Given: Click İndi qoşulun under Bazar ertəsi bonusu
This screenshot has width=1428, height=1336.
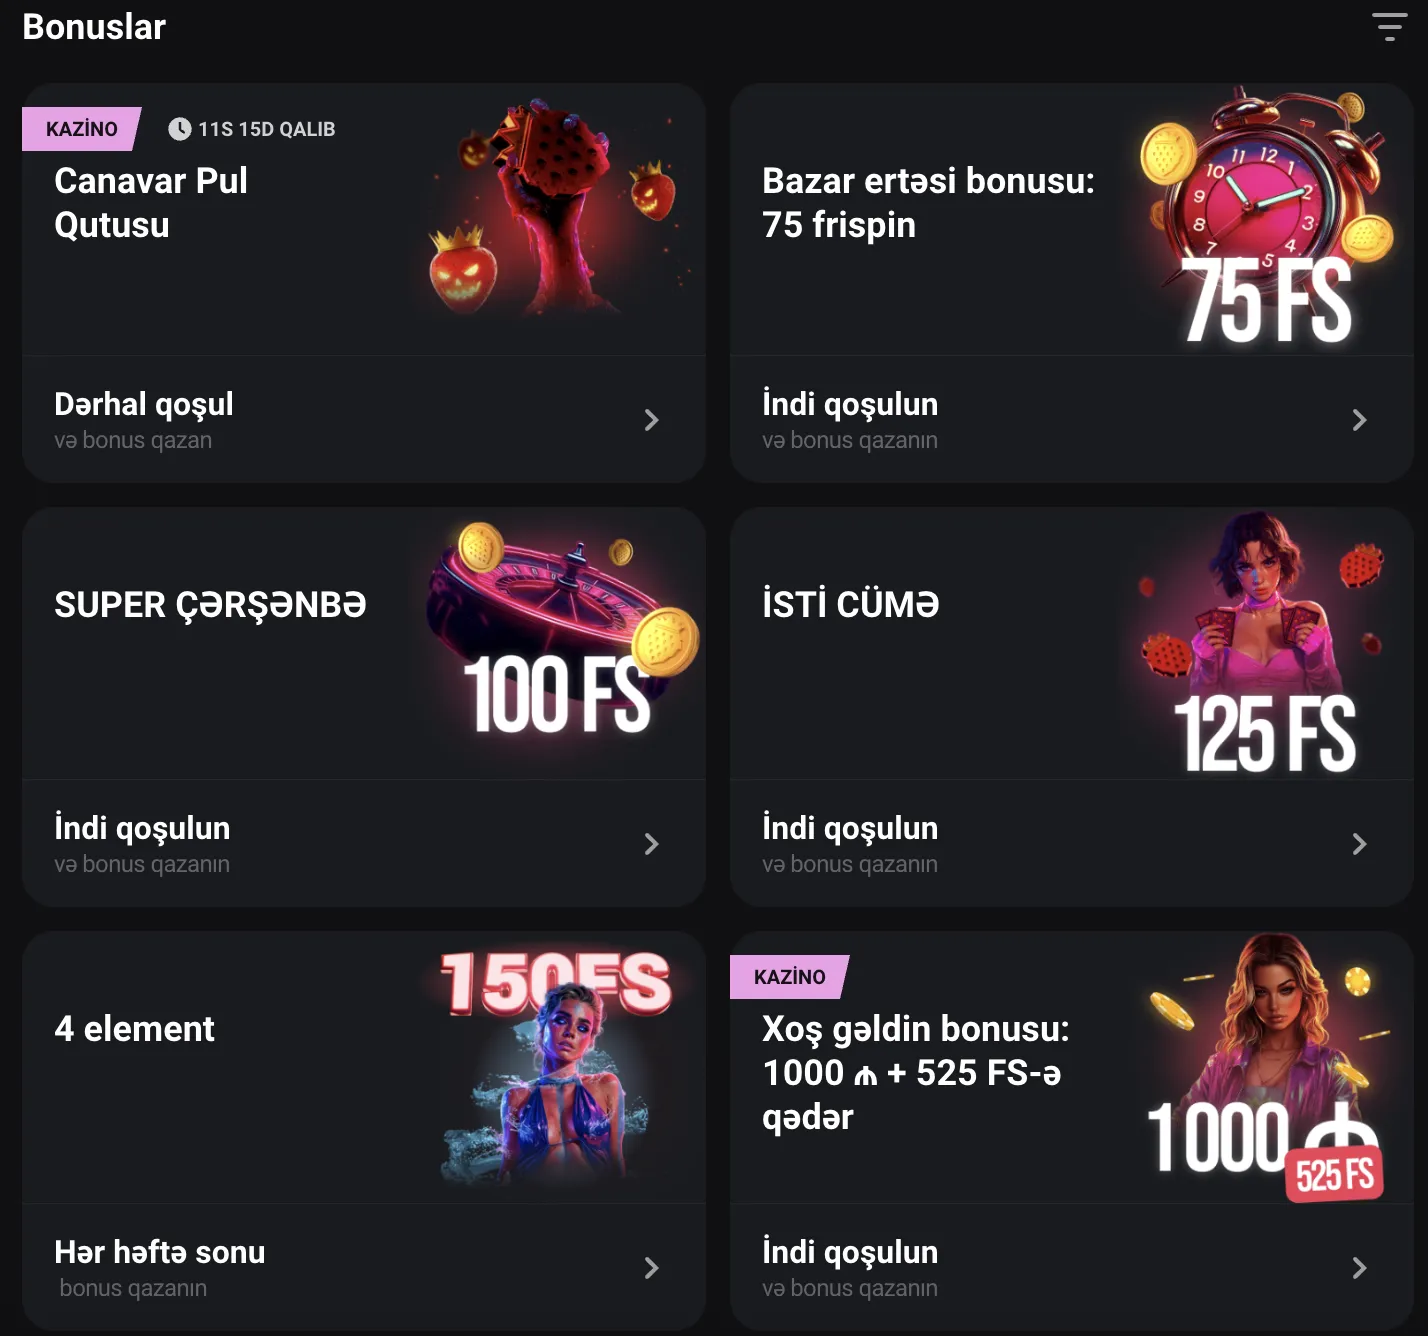Looking at the screenshot, I should (x=850, y=404).
